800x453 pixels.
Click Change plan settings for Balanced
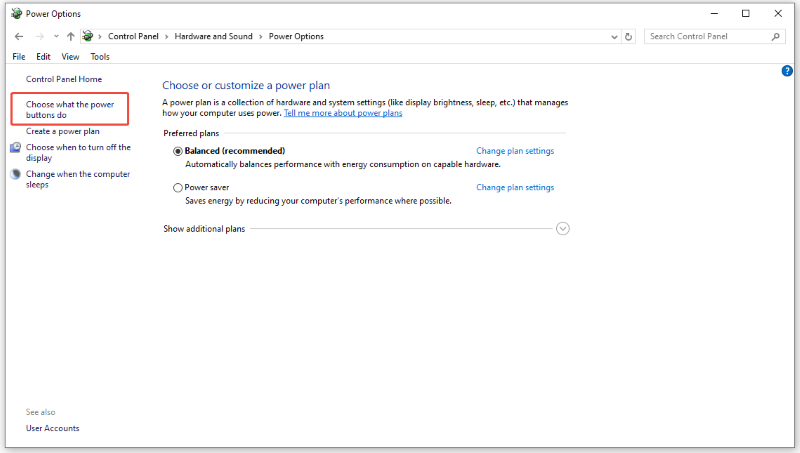[514, 151]
